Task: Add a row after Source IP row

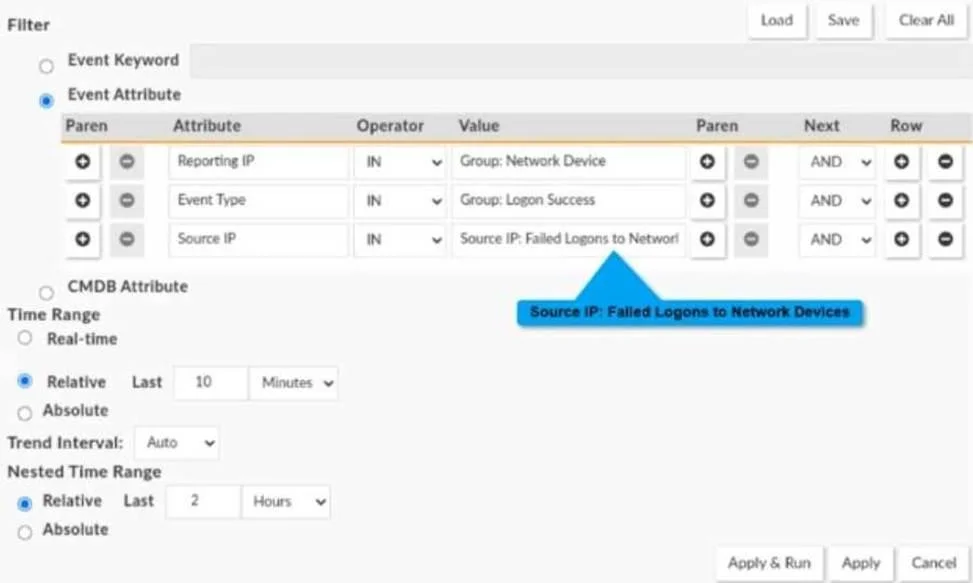Action: 902,239
